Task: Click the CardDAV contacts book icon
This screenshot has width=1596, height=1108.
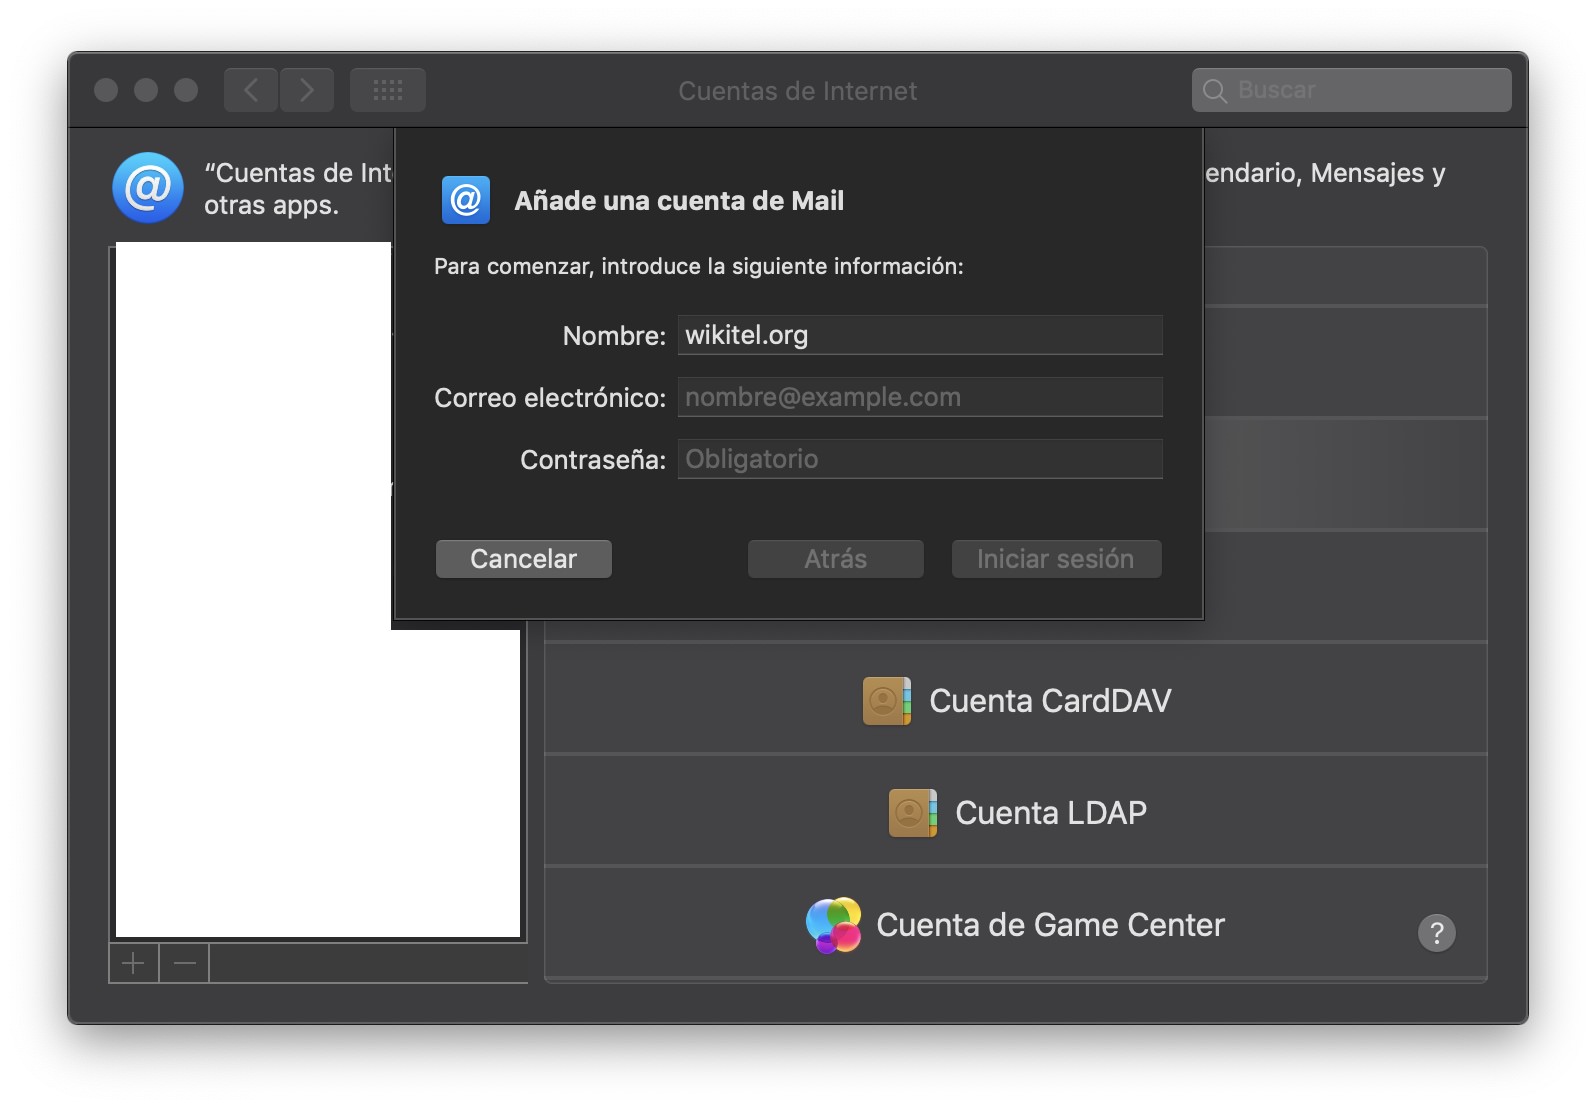Action: [x=887, y=700]
